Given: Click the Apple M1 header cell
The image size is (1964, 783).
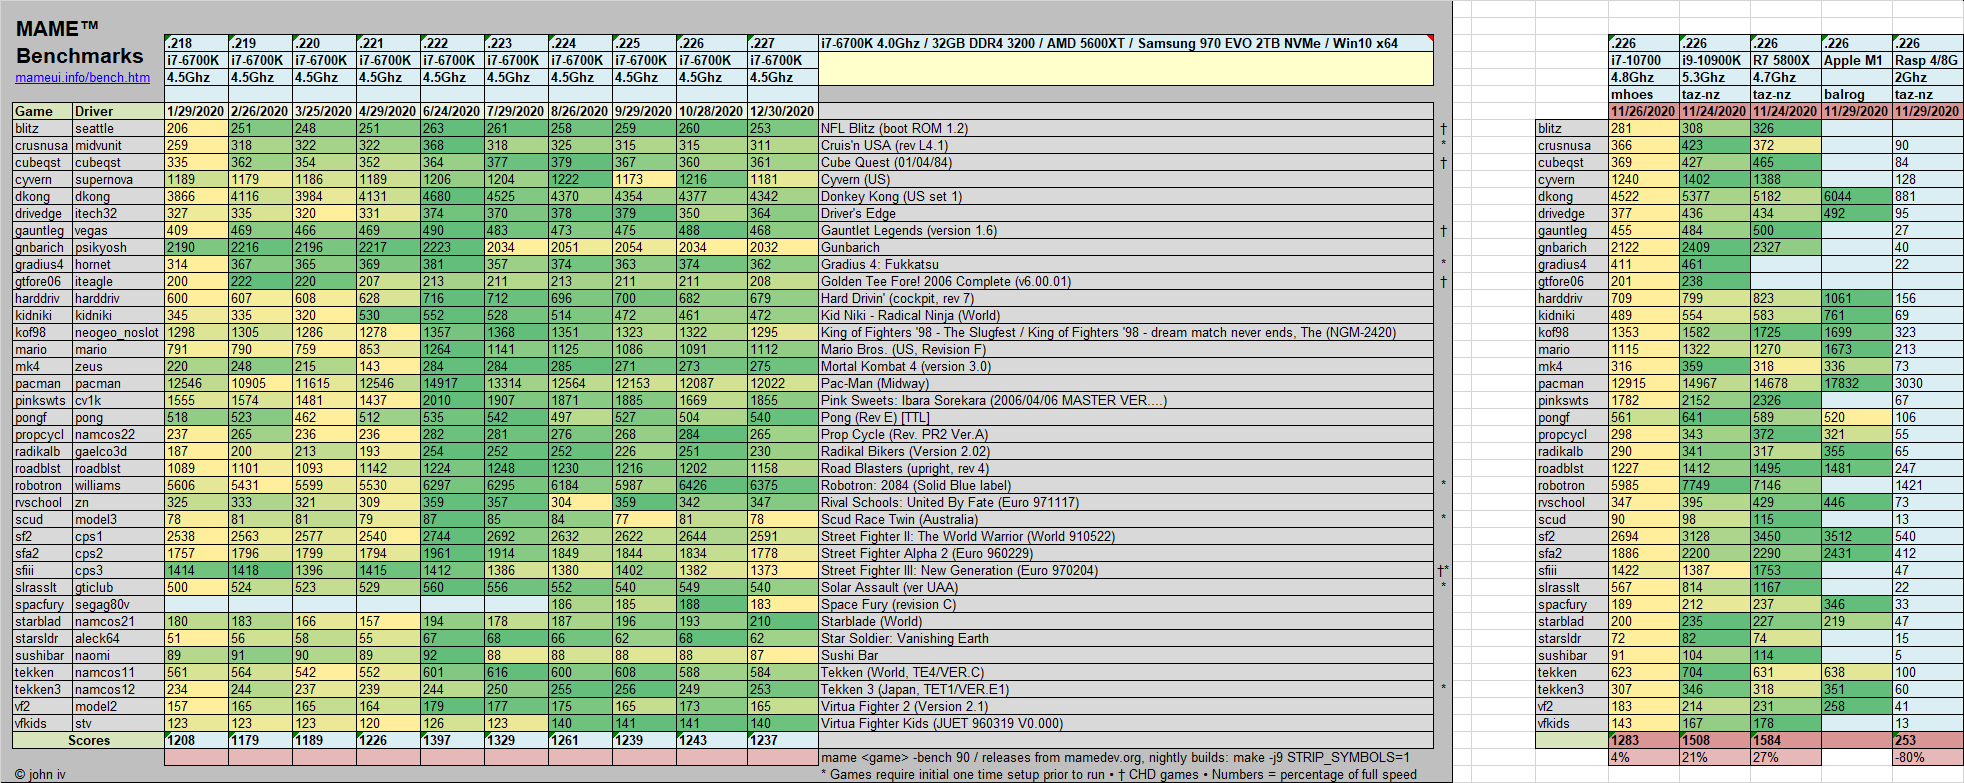Looking at the screenshot, I should click(1856, 60).
